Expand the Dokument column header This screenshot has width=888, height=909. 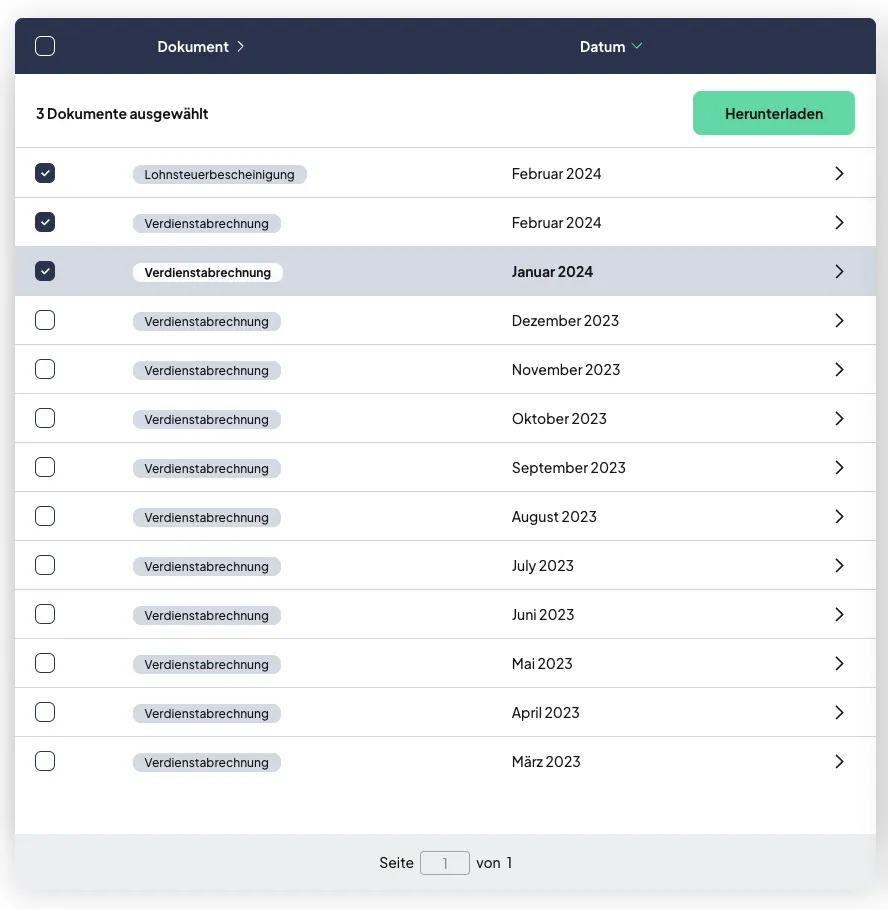point(200,47)
